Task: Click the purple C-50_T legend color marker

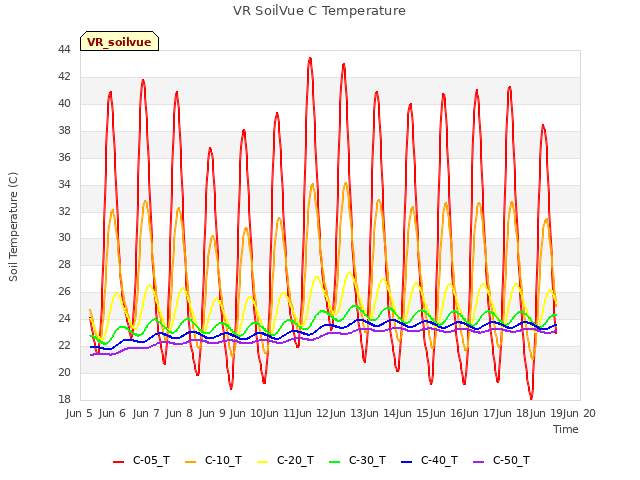Action: click(x=478, y=462)
